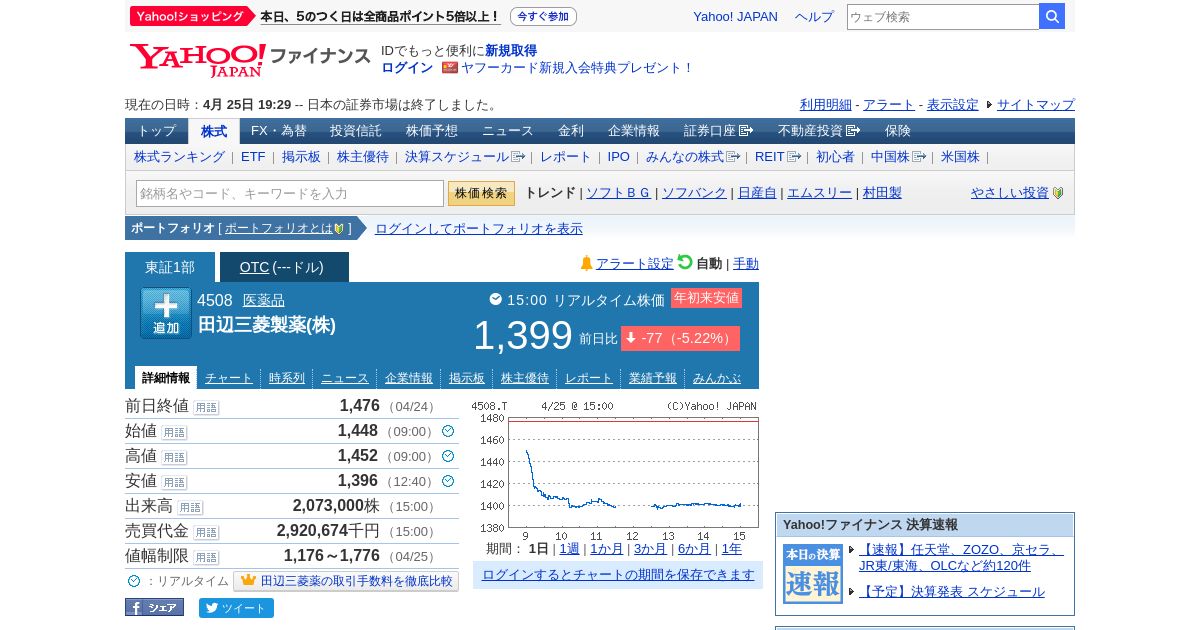Click the Yahoo!ショッピング red label
The width and height of the screenshot is (1200, 630).
click(191, 16)
